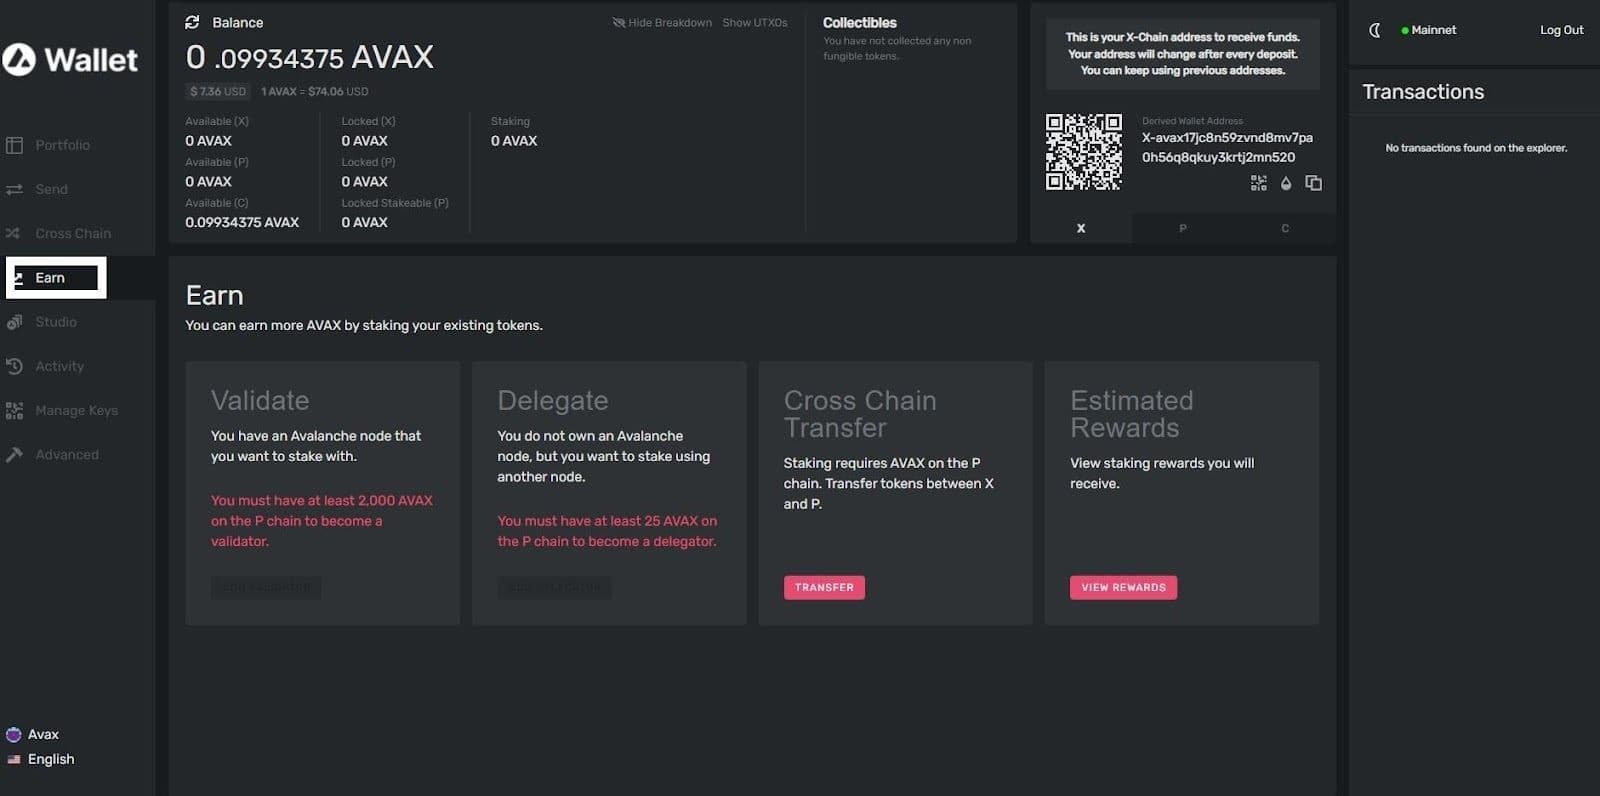This screenshot has height=796, width=1600.
Task: Click the green Mainnet status dot
Action: coord(1405,31)
